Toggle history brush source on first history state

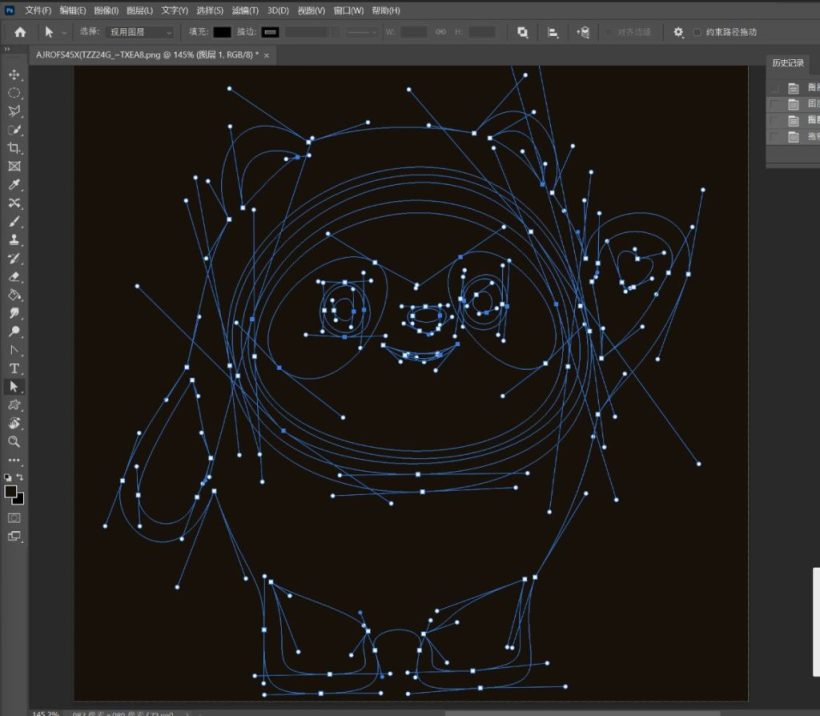coord(775,88)
